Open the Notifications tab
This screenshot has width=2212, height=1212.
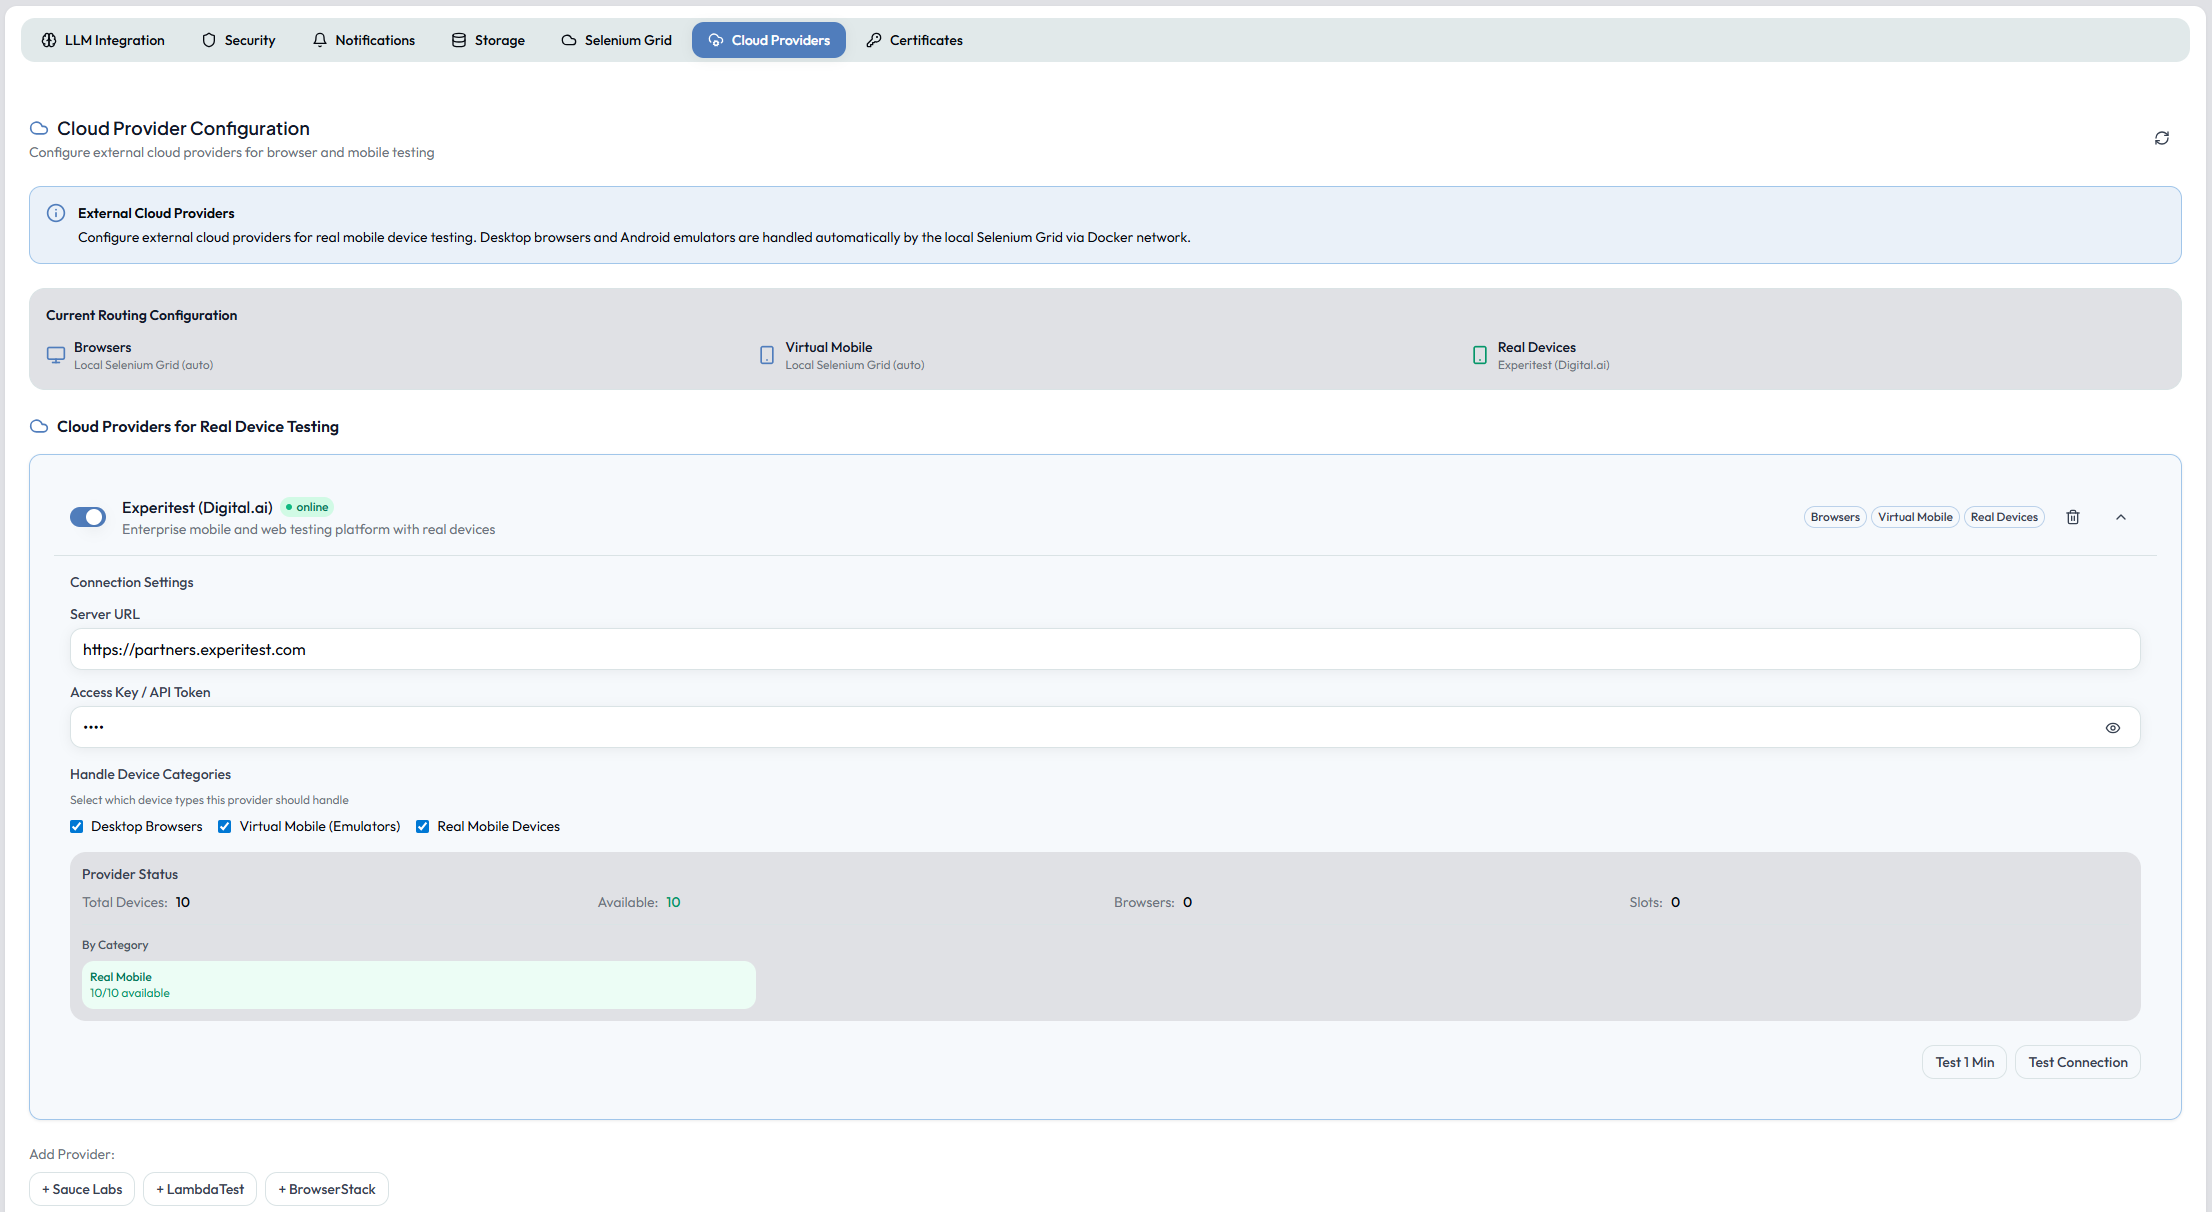coord(363,40)
